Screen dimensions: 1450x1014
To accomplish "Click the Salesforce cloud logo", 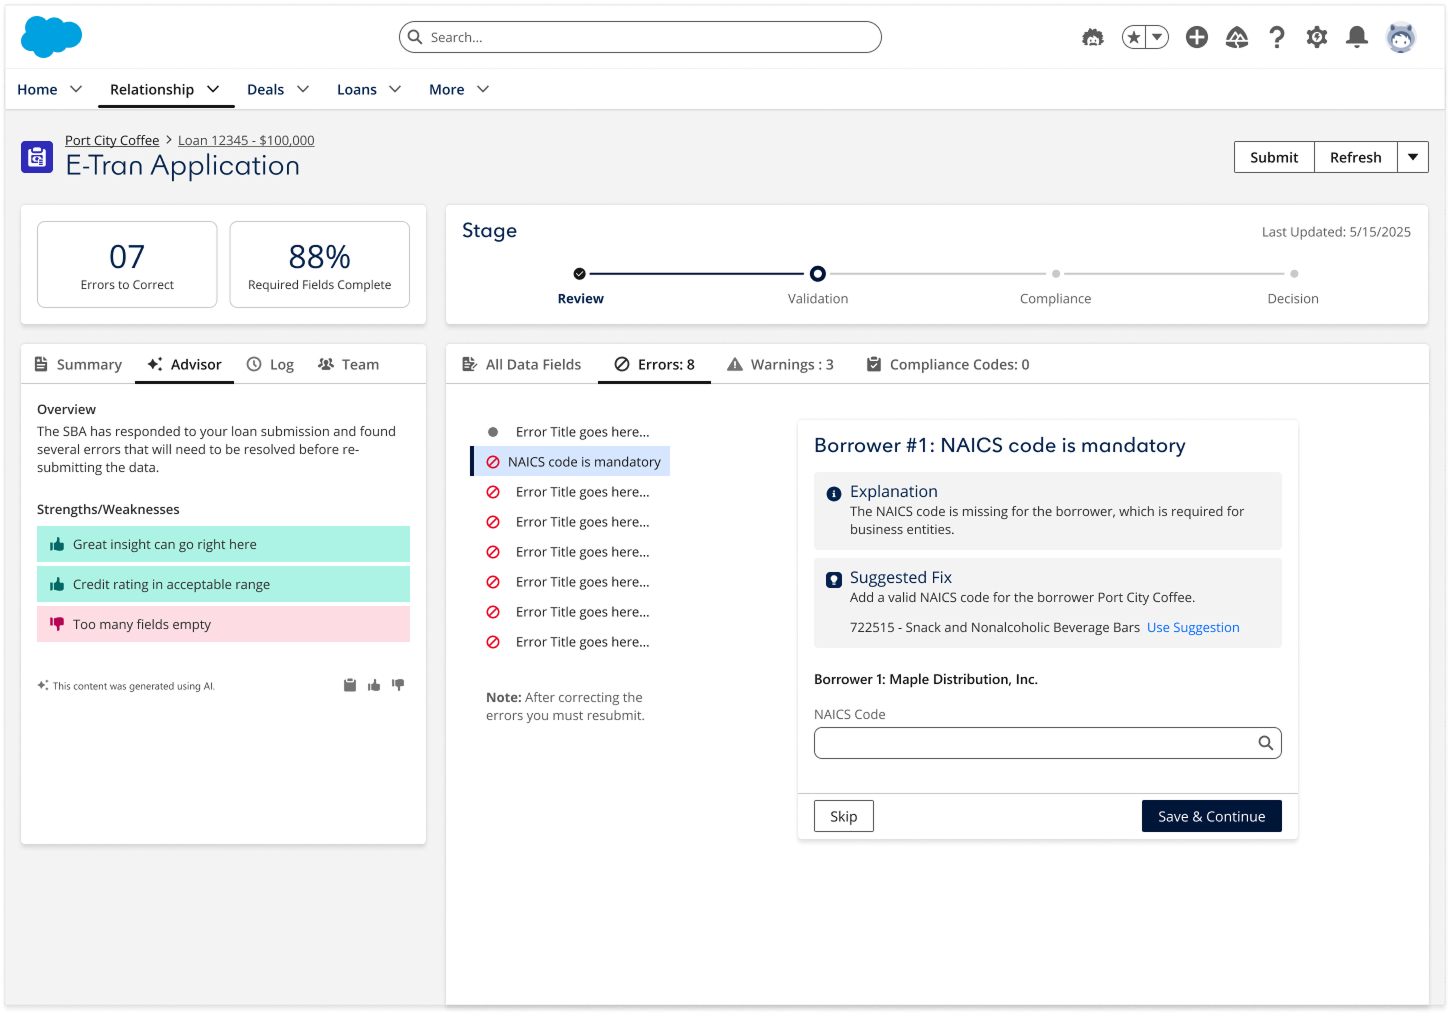I will (51, 37).
